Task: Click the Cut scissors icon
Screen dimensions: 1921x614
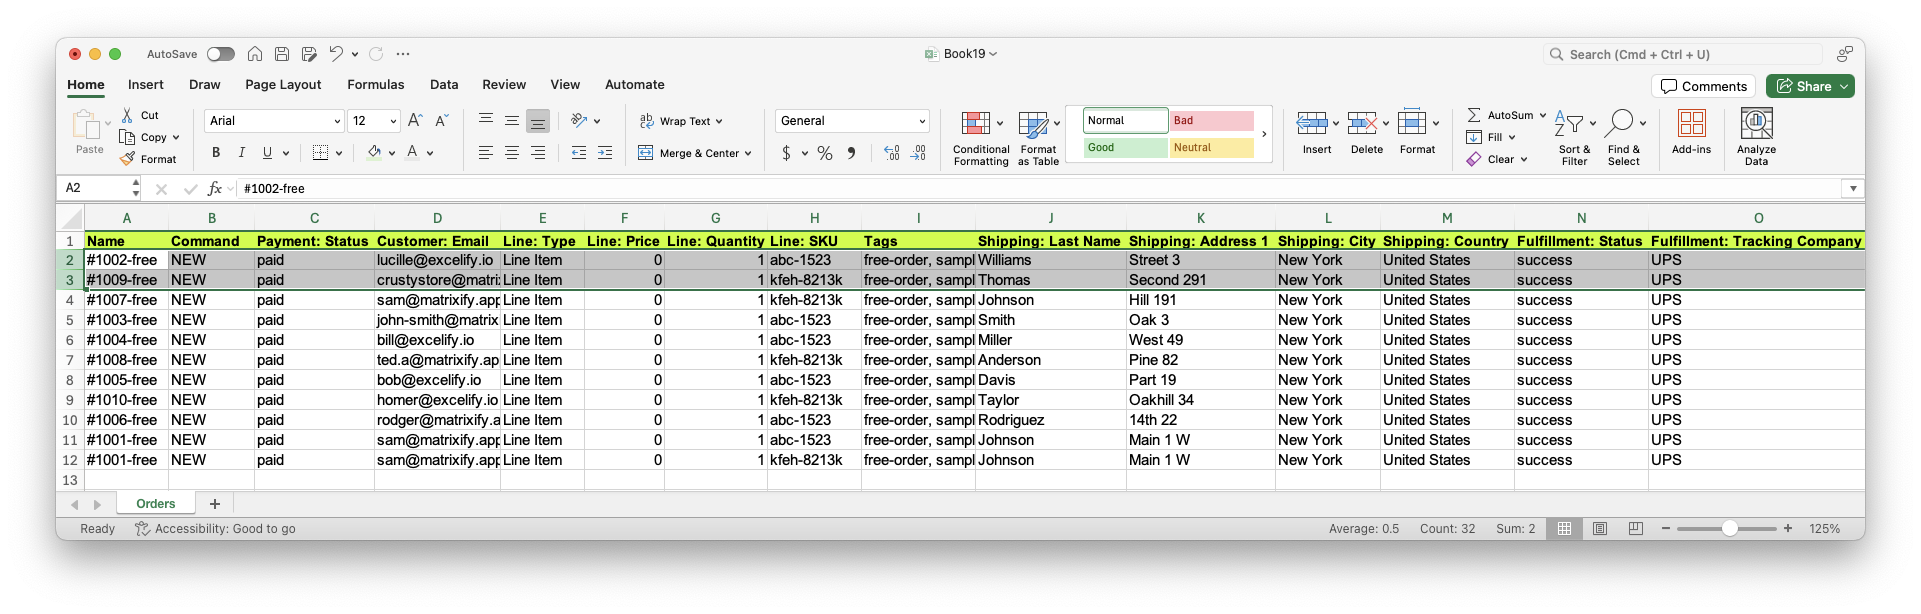Action: (x=127, y=115)
